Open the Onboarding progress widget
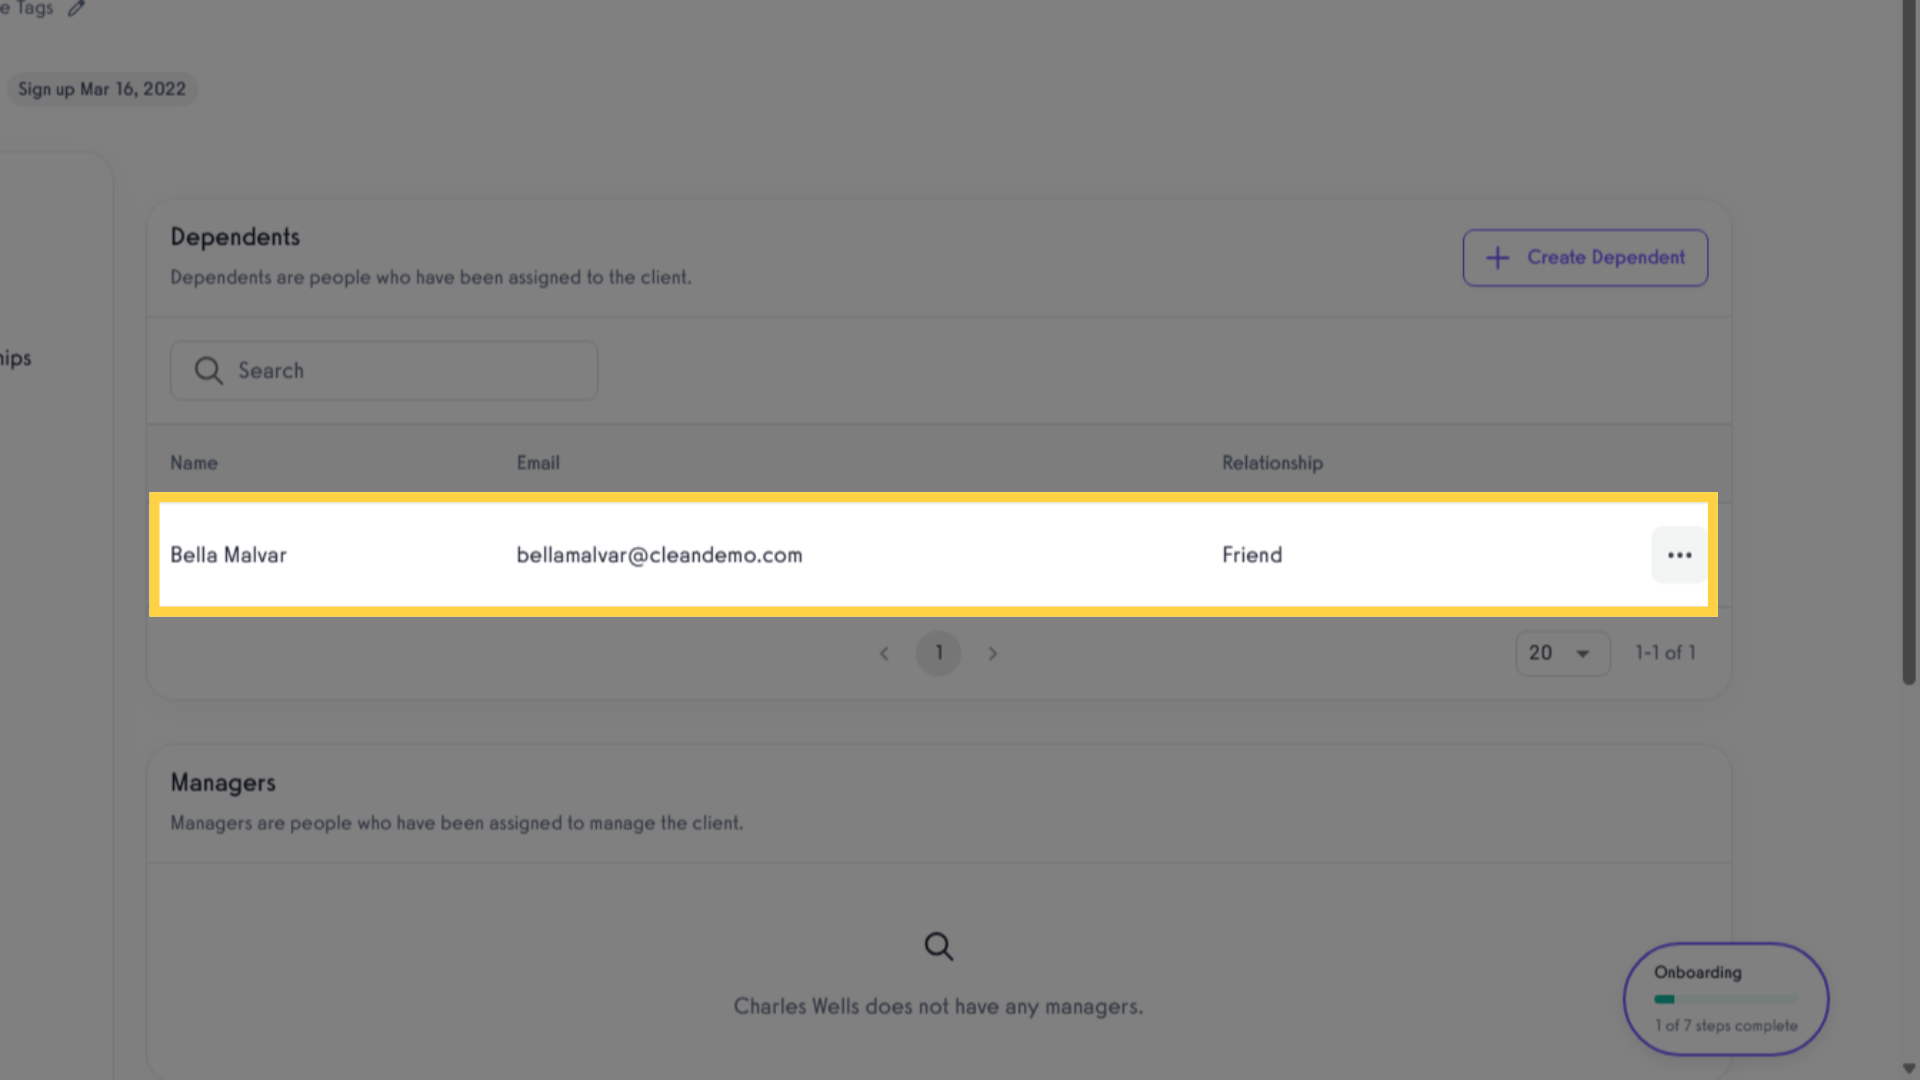 [x=1726, y=999]
